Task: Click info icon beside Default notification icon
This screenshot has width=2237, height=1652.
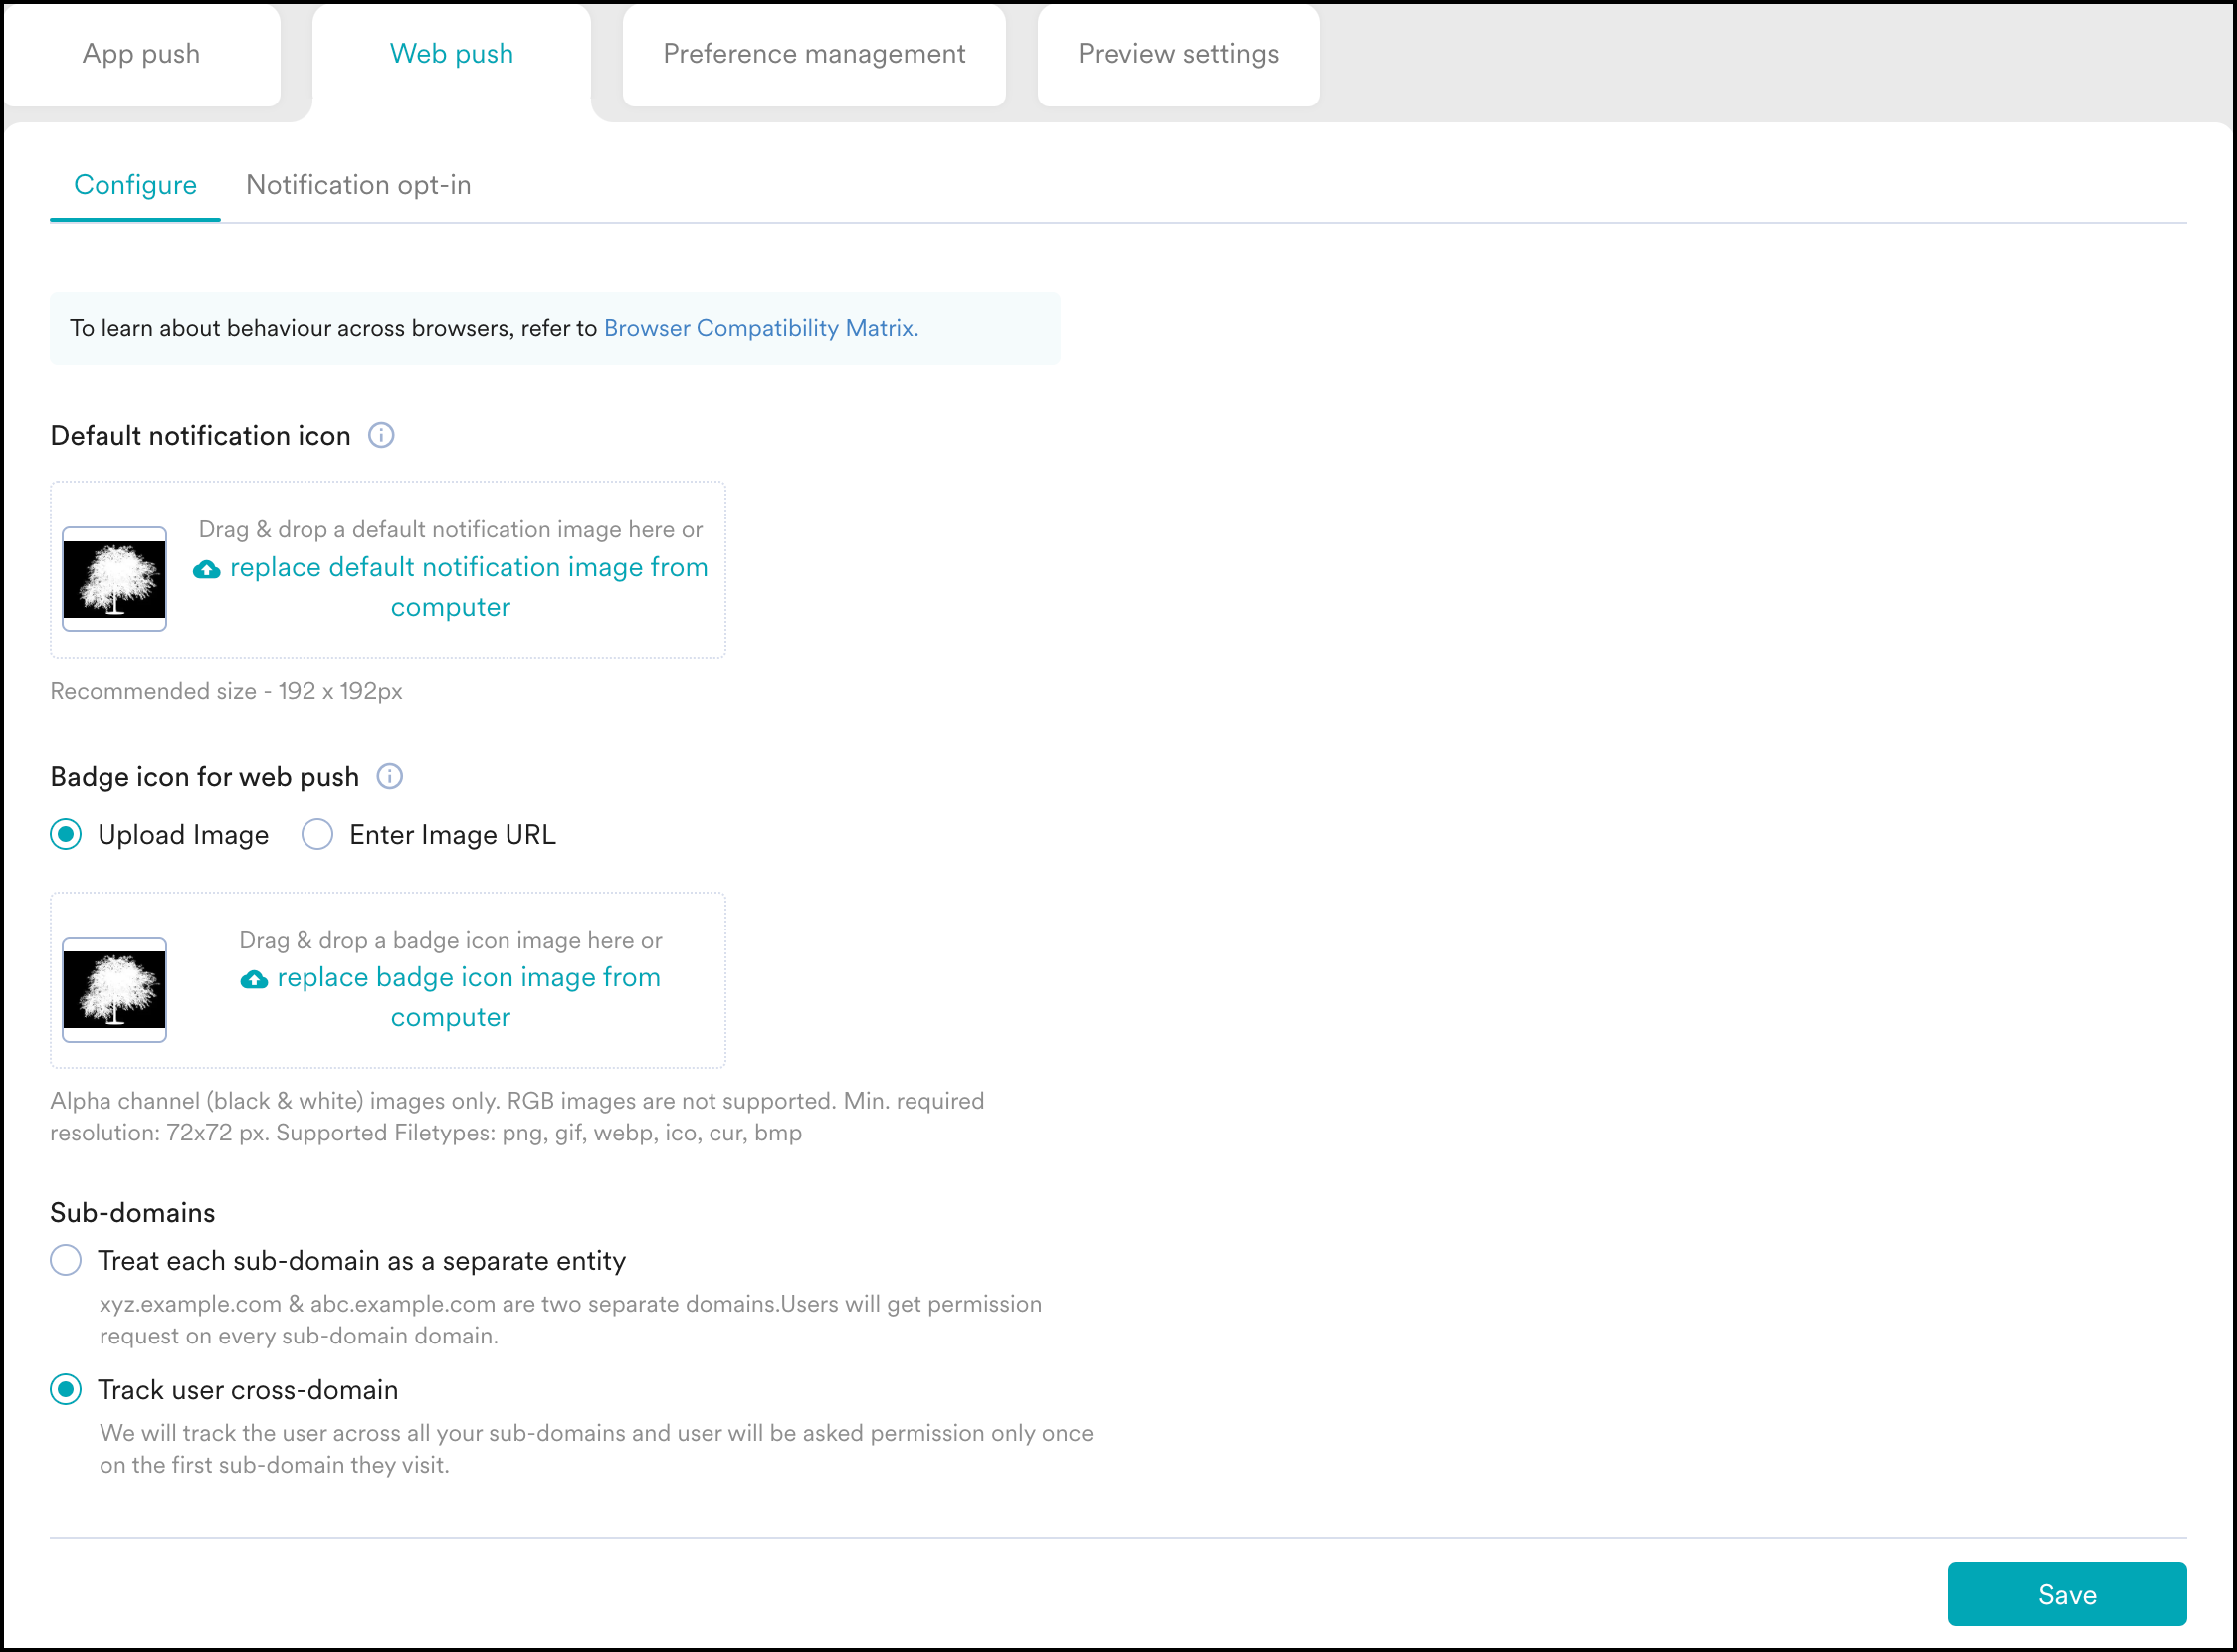Action: (381, 435)
